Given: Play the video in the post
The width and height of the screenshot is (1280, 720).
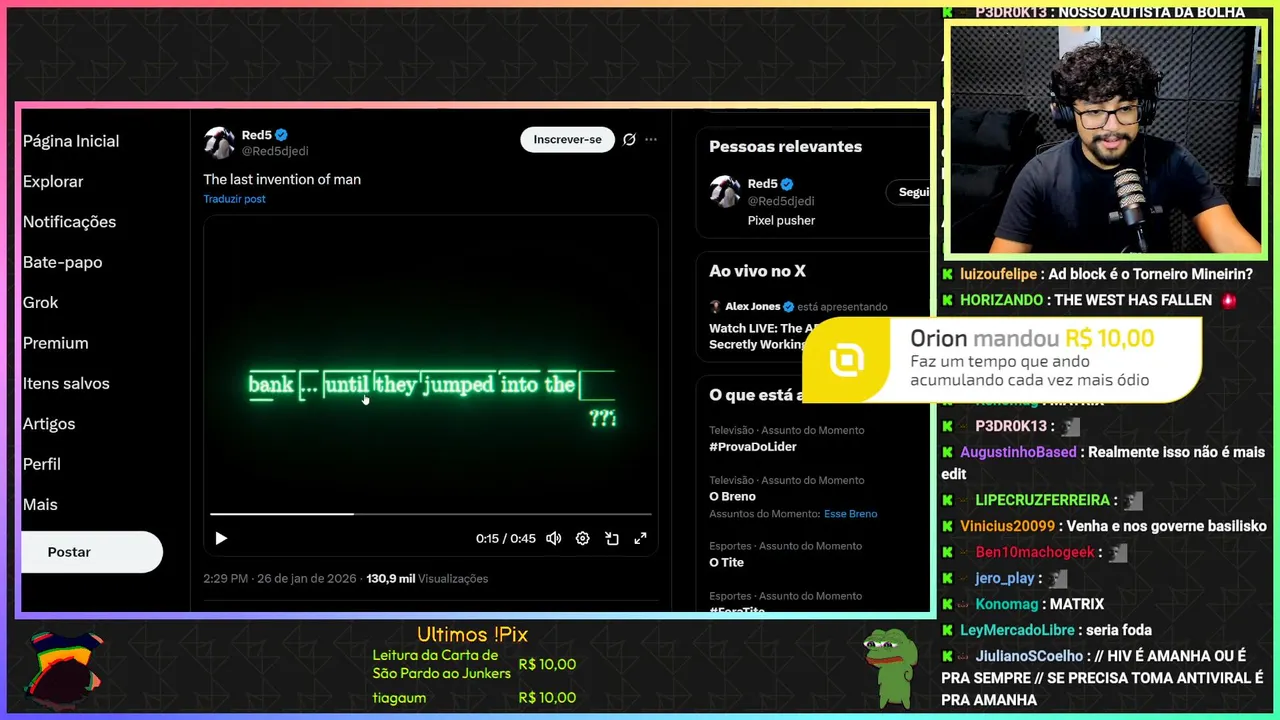Looking at the screenshot, I should pyautogui.click(x=221, y=538).
